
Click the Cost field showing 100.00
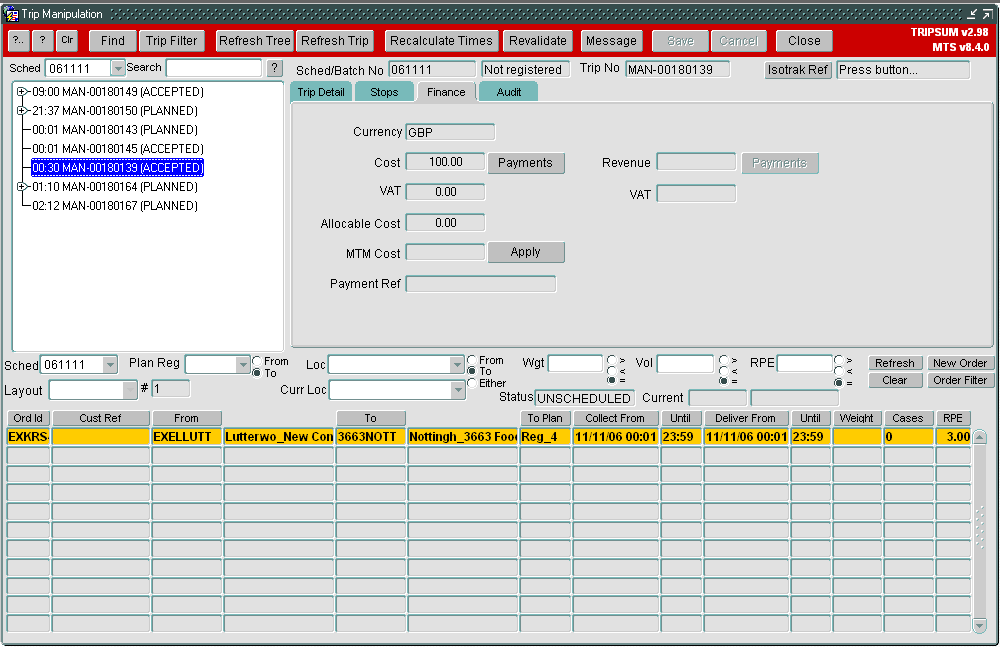coord(445,162)
